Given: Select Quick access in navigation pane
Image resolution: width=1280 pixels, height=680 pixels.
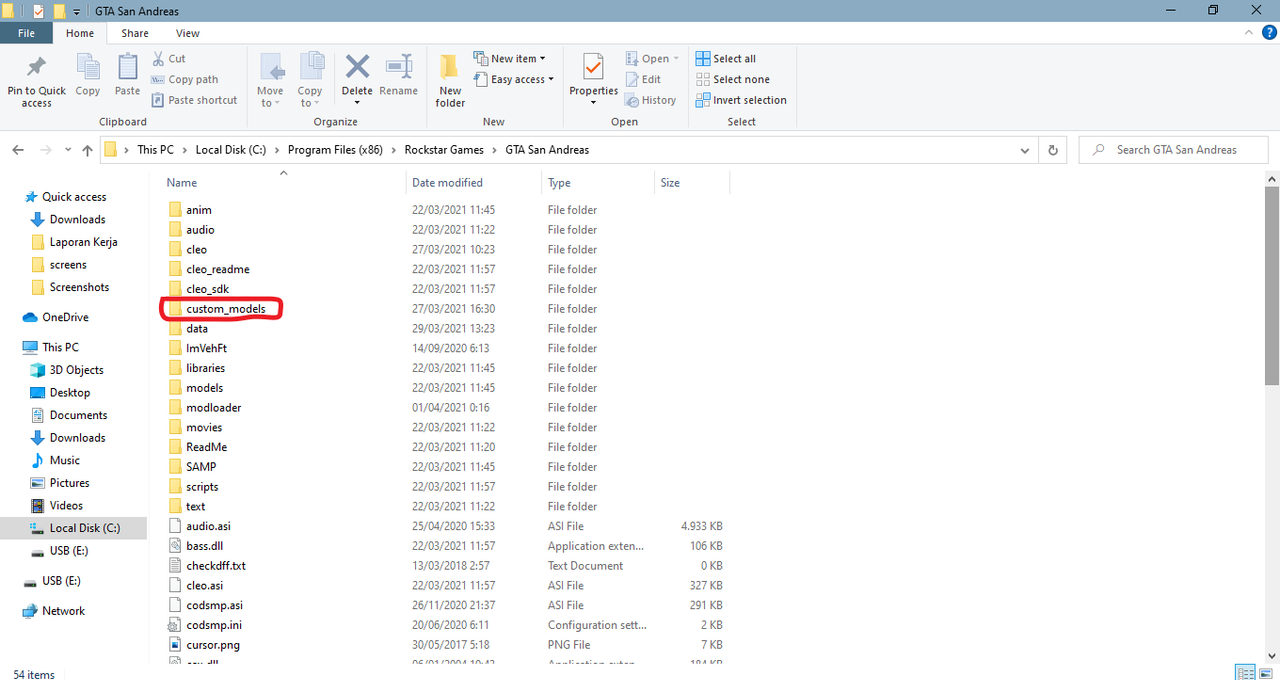Looking at the screenshot, I should point(74,197).
